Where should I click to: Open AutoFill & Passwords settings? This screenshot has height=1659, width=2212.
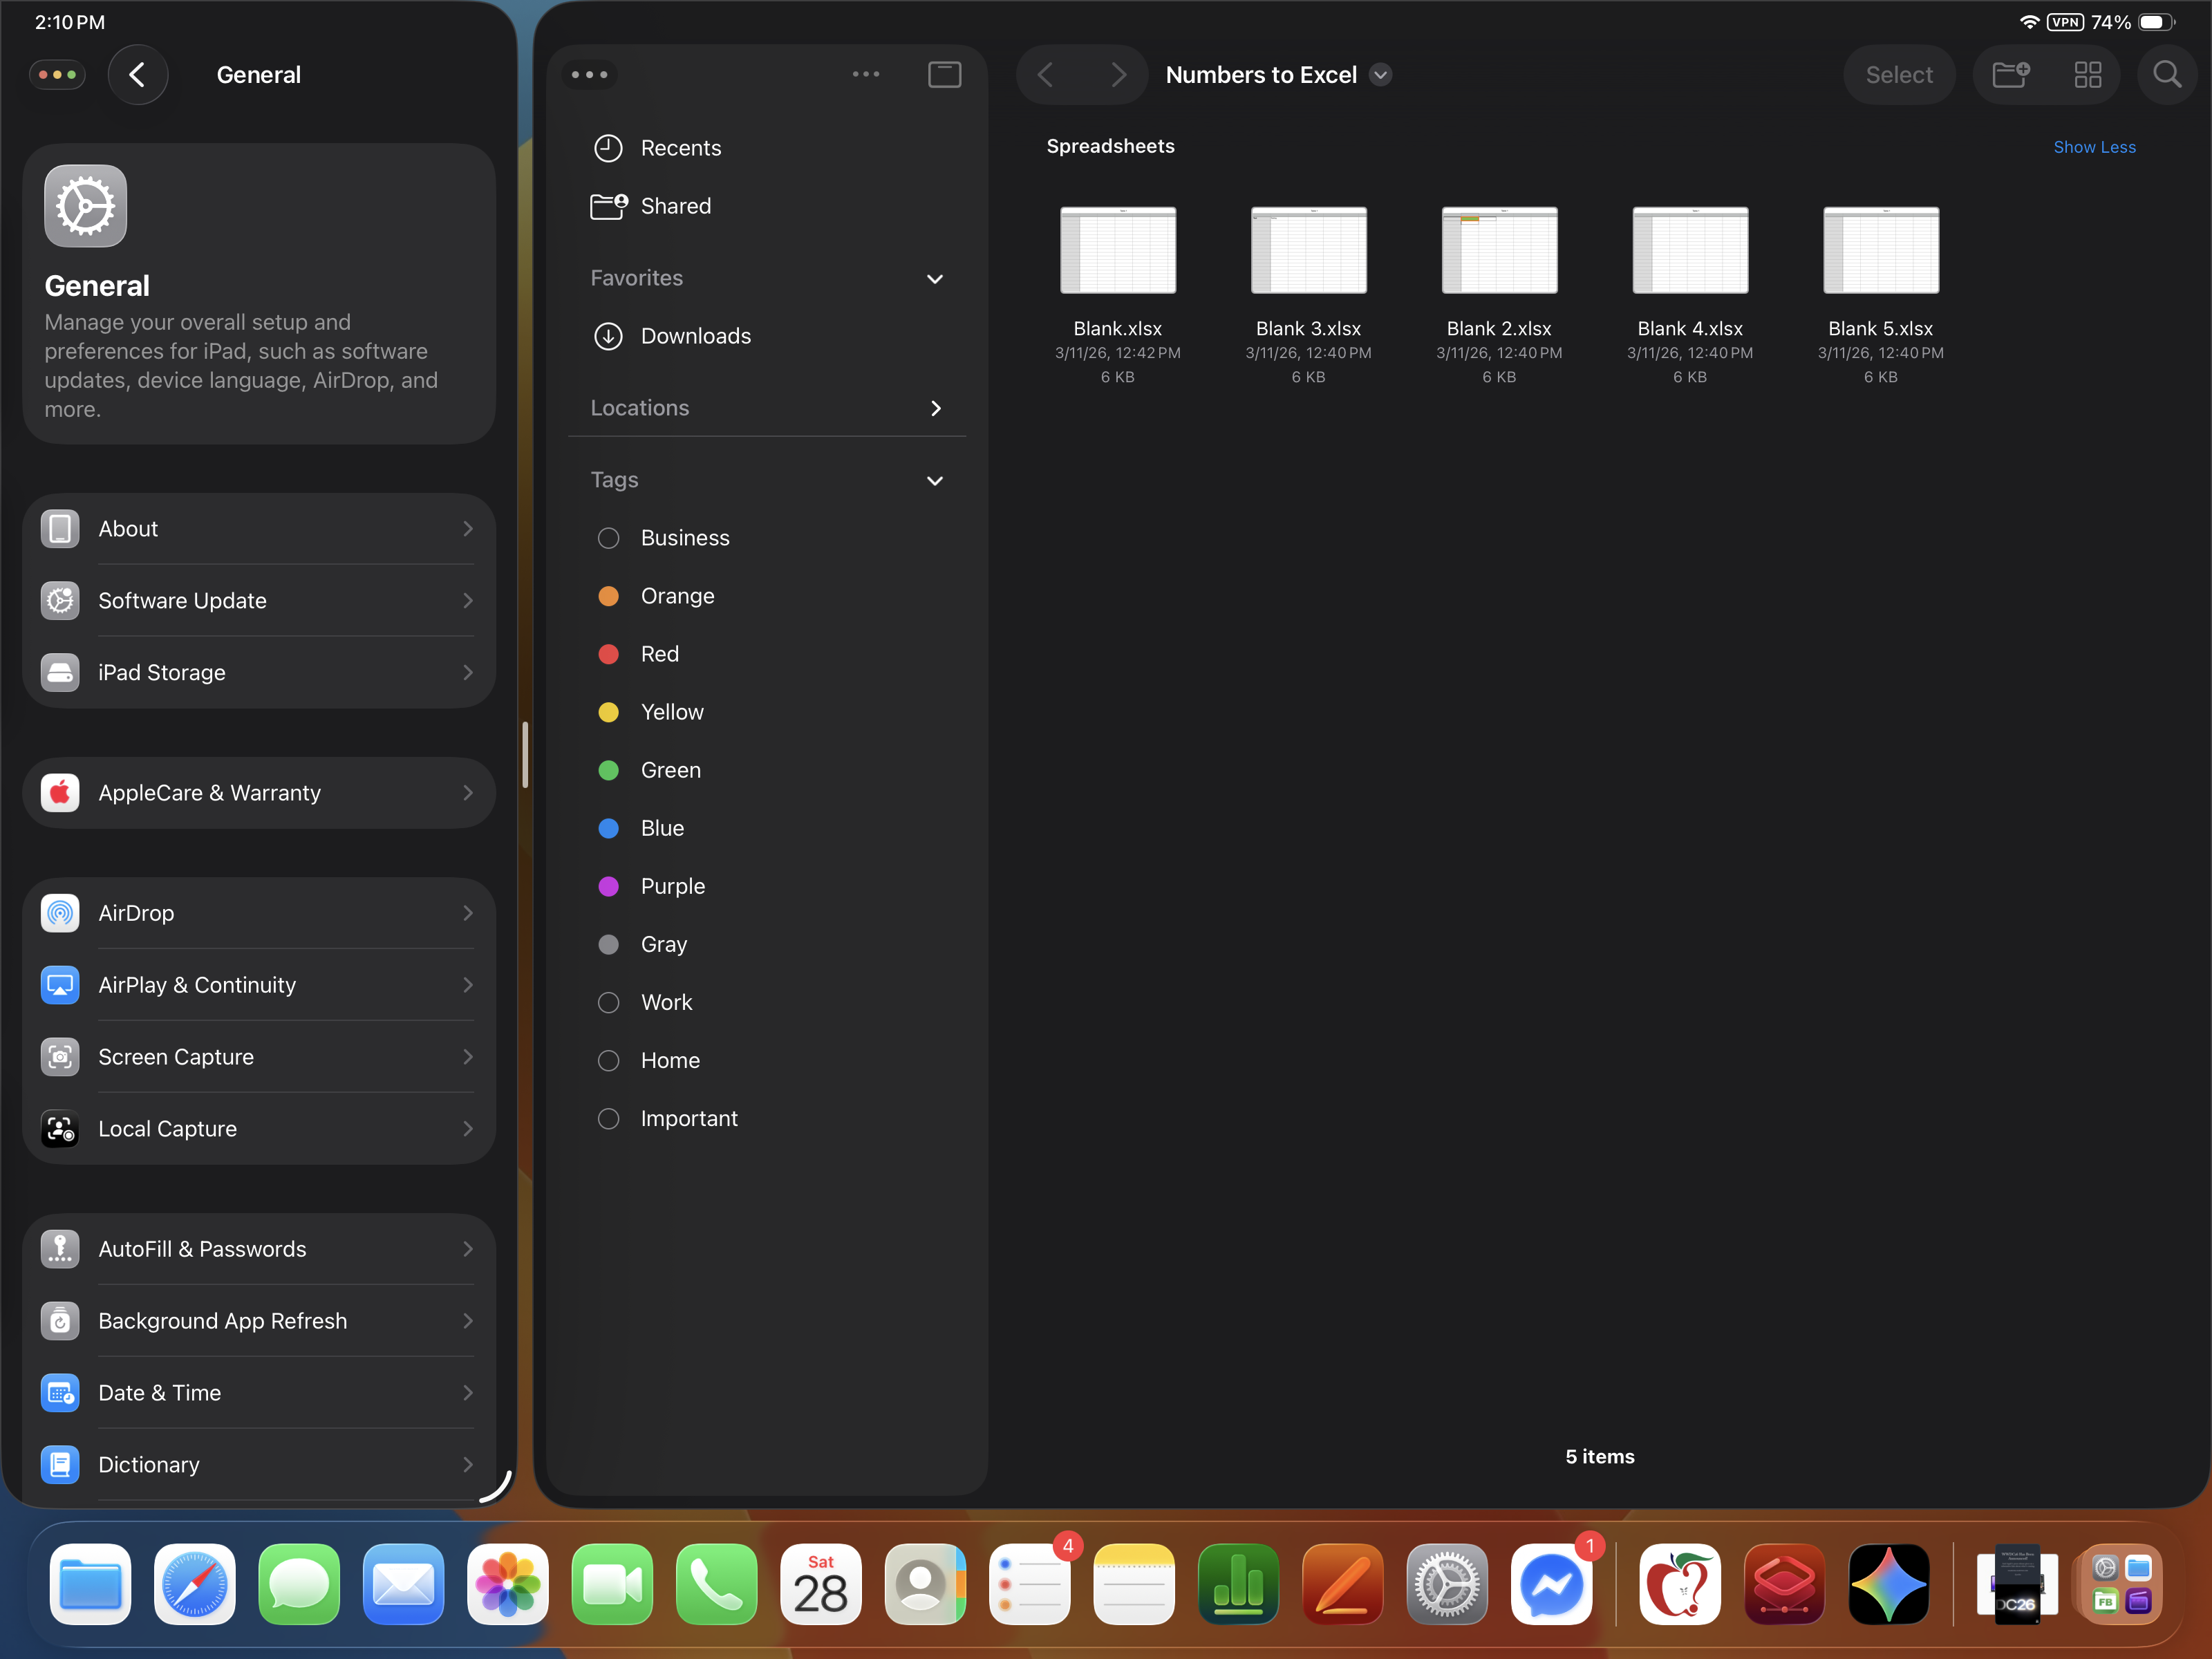(x=259, y=1249)
